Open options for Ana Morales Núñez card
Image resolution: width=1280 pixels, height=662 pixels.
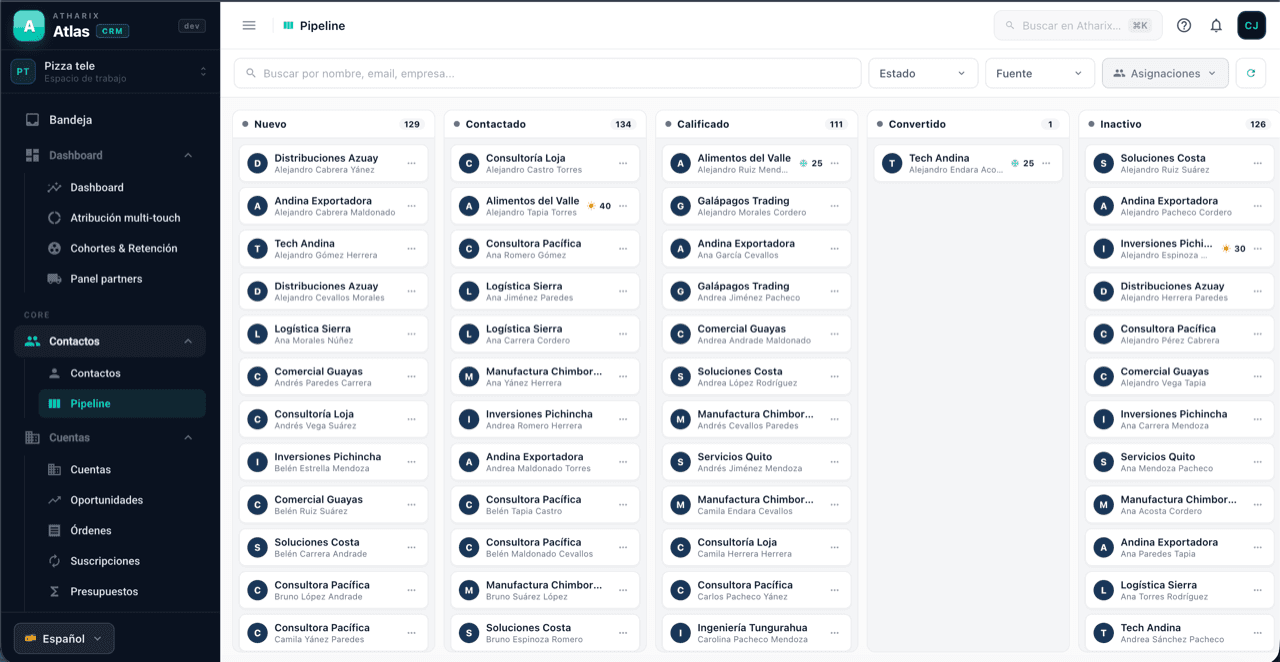click(x=412, y=335)
